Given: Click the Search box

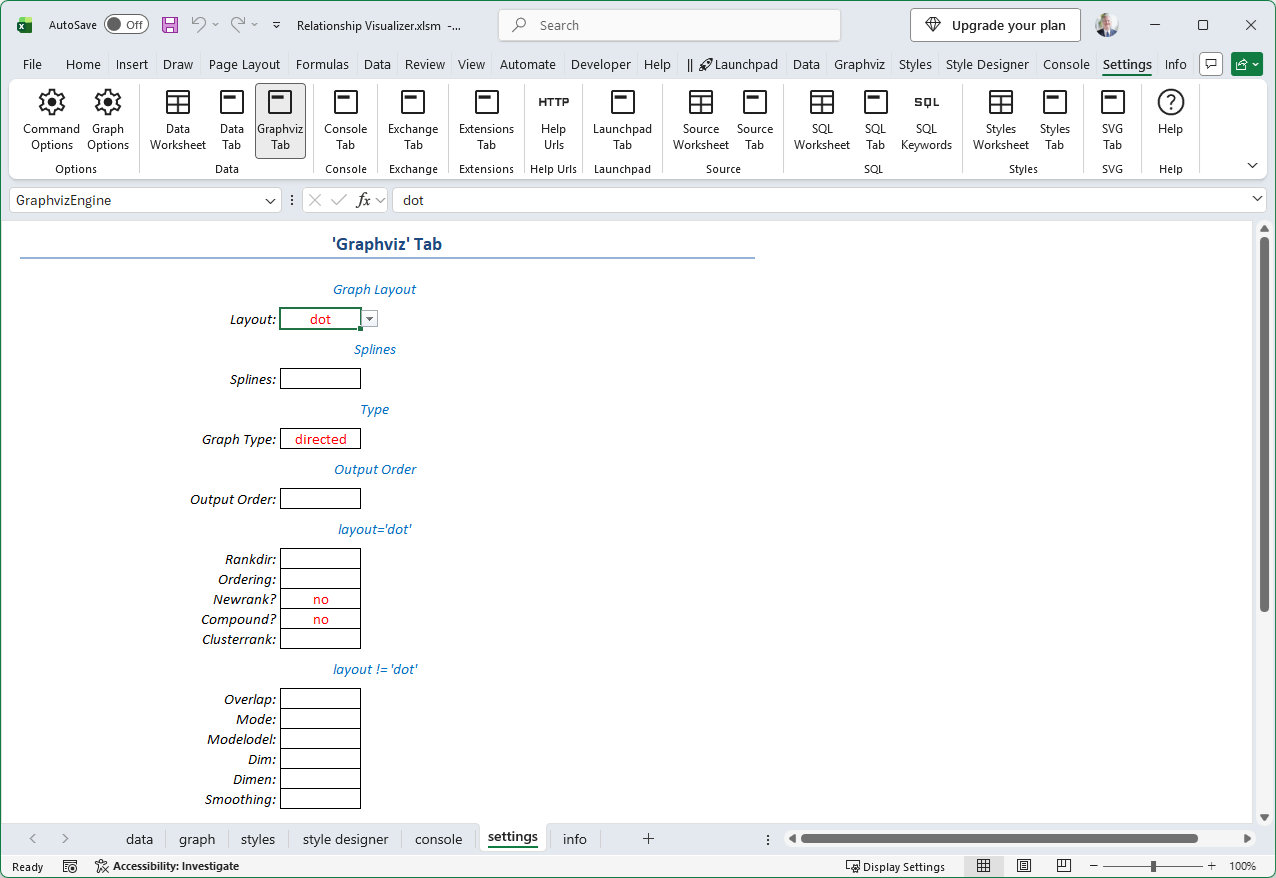Looking at the screenshot, I should coord(670,25).
